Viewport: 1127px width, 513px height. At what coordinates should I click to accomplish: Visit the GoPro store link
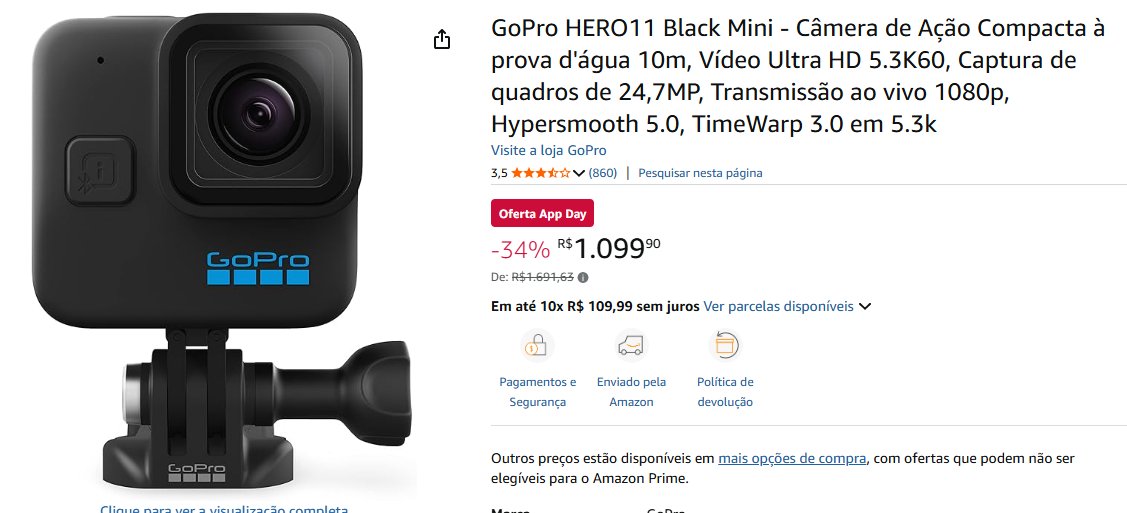(x=548, y=151)
